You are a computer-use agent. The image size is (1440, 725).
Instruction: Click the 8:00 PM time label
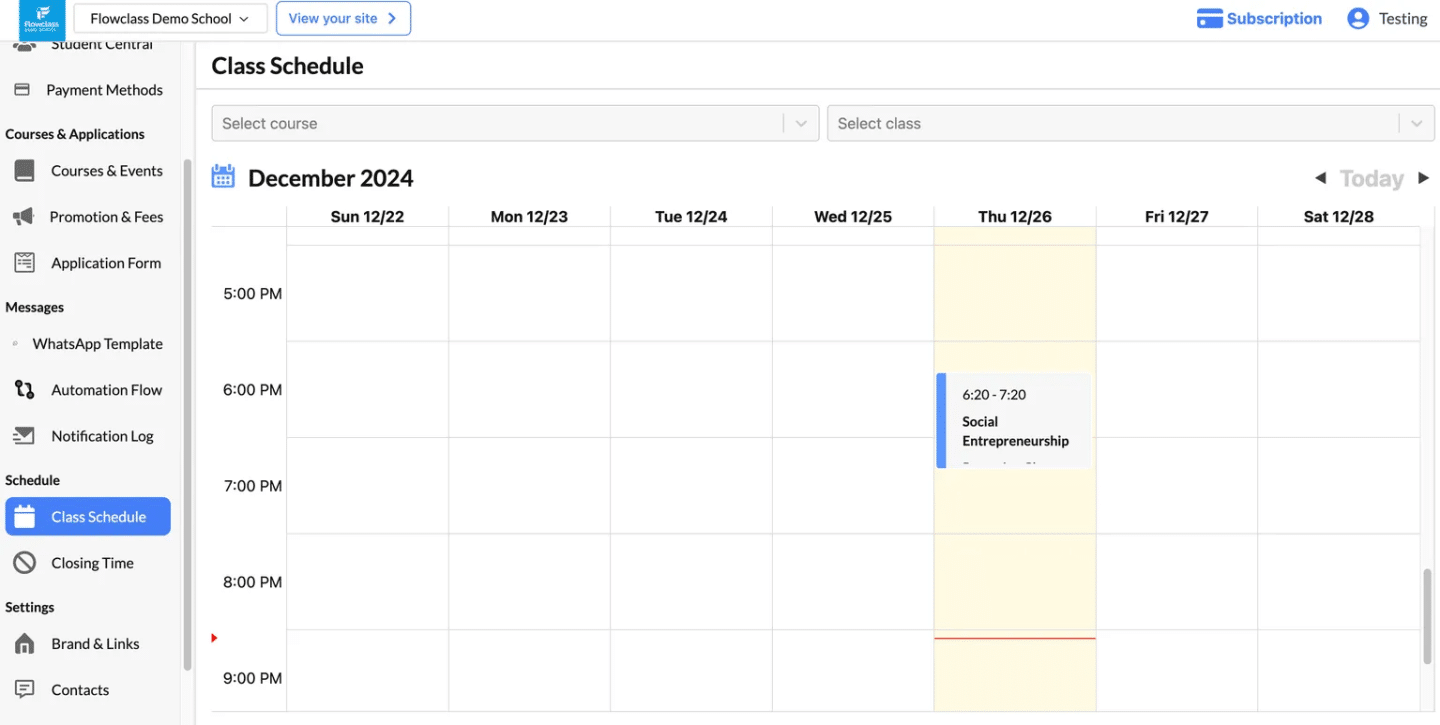[x=252, y=582]
